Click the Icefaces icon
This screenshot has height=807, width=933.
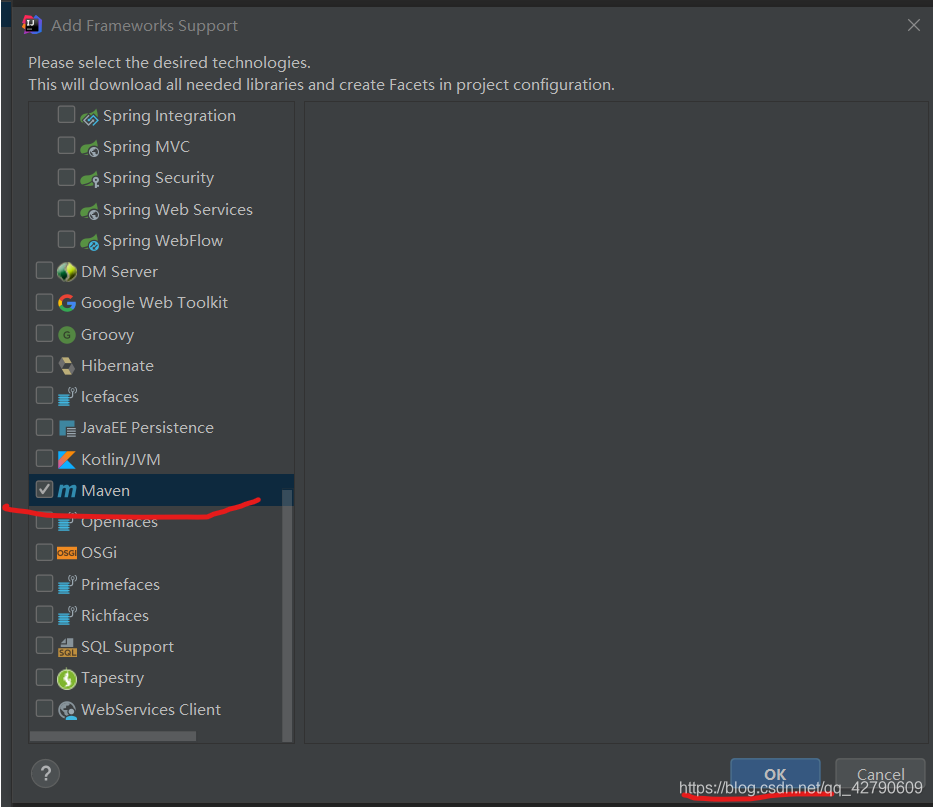[67, 396]
